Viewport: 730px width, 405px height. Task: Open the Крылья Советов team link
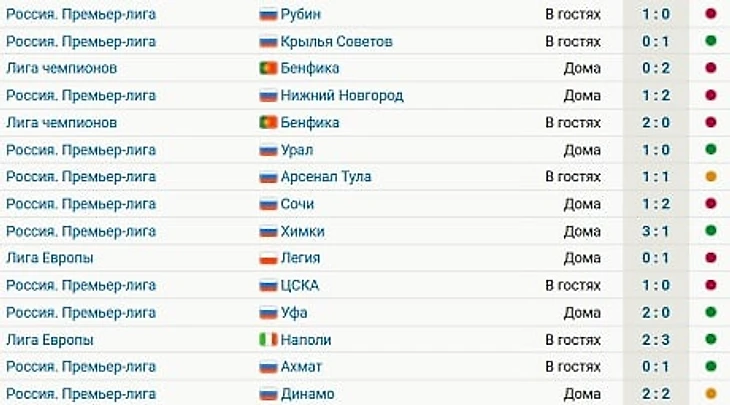point(336,42)
